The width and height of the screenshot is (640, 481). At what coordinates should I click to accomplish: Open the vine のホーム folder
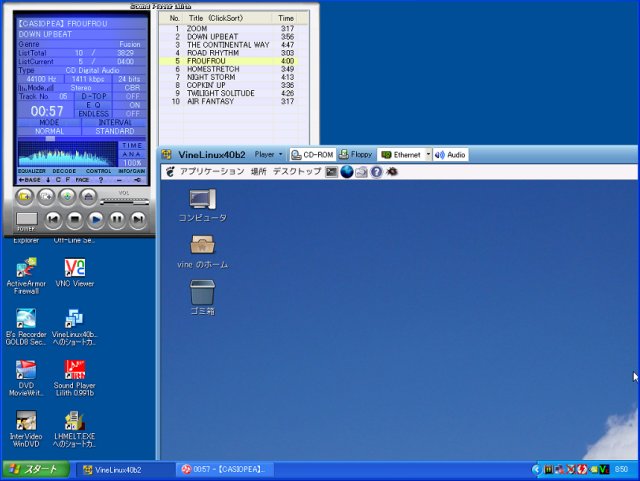(202, 245)
